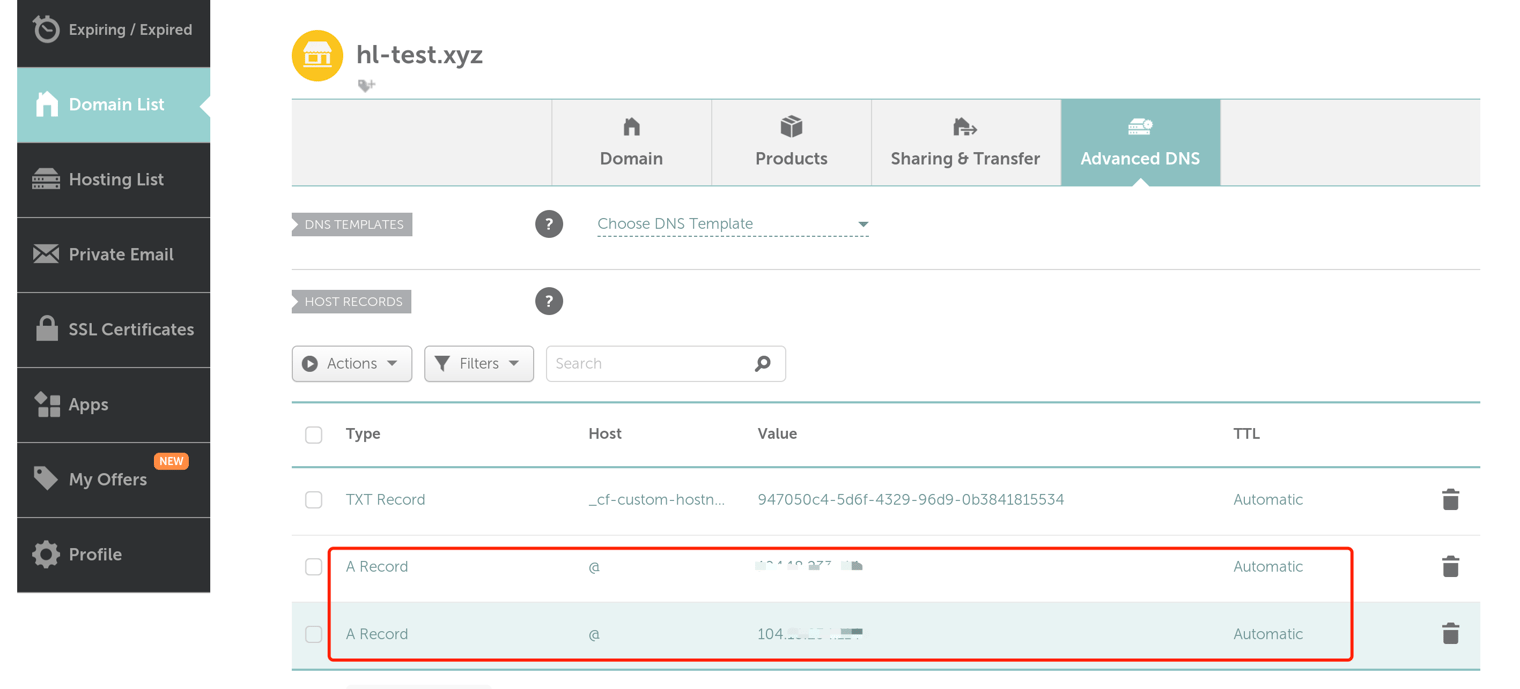Click into the host records Search field
The image size is (1520, 689).
pyautogui.click(x=650, y=364)
